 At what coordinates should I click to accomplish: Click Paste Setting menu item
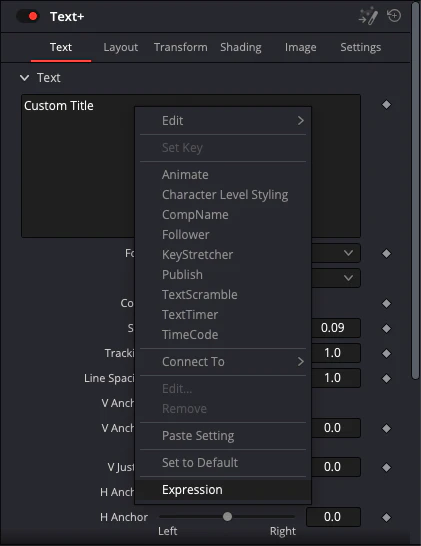pyautogui.click(x=223, y=436)
